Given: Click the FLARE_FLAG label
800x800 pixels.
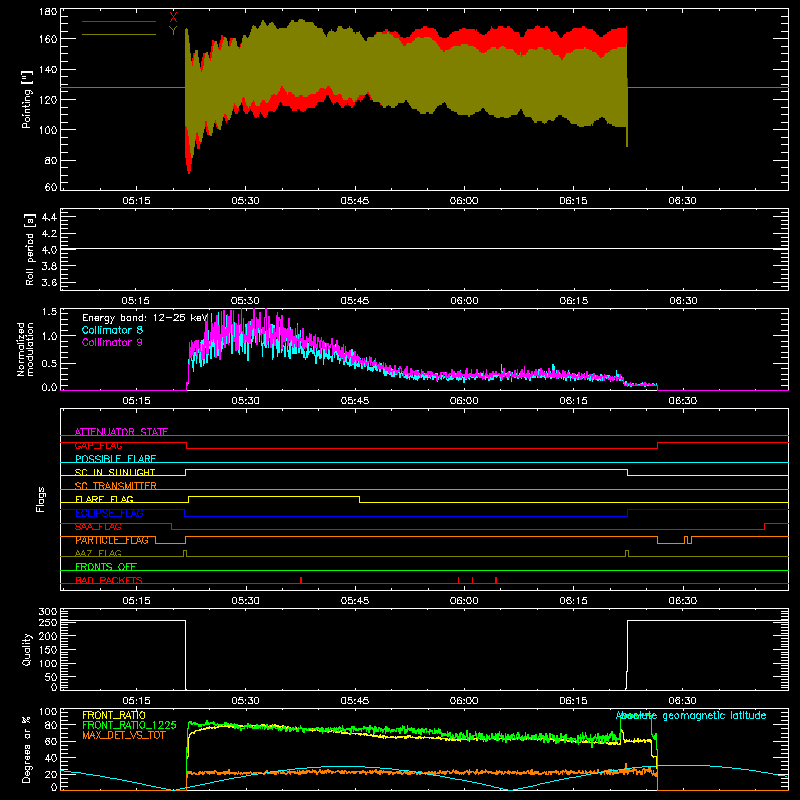Looking at the screenshot, I should coord(104,499).
